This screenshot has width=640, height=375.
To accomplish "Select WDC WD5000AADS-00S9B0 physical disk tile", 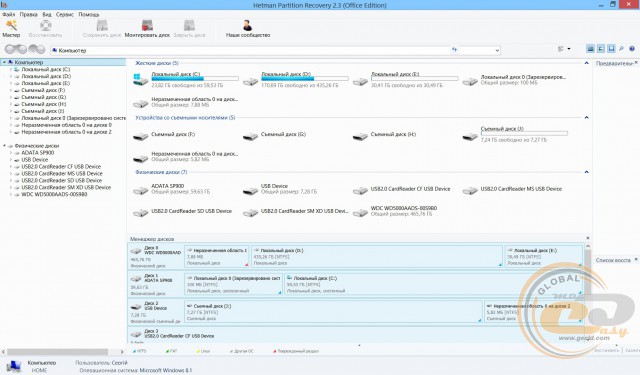I will click(x=395, y=211).
